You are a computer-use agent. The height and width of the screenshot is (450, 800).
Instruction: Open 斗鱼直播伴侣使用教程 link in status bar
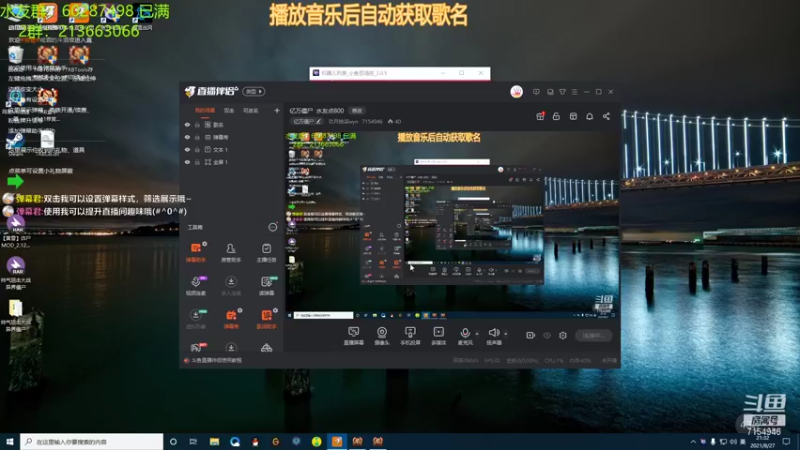(x=217, y=360)
